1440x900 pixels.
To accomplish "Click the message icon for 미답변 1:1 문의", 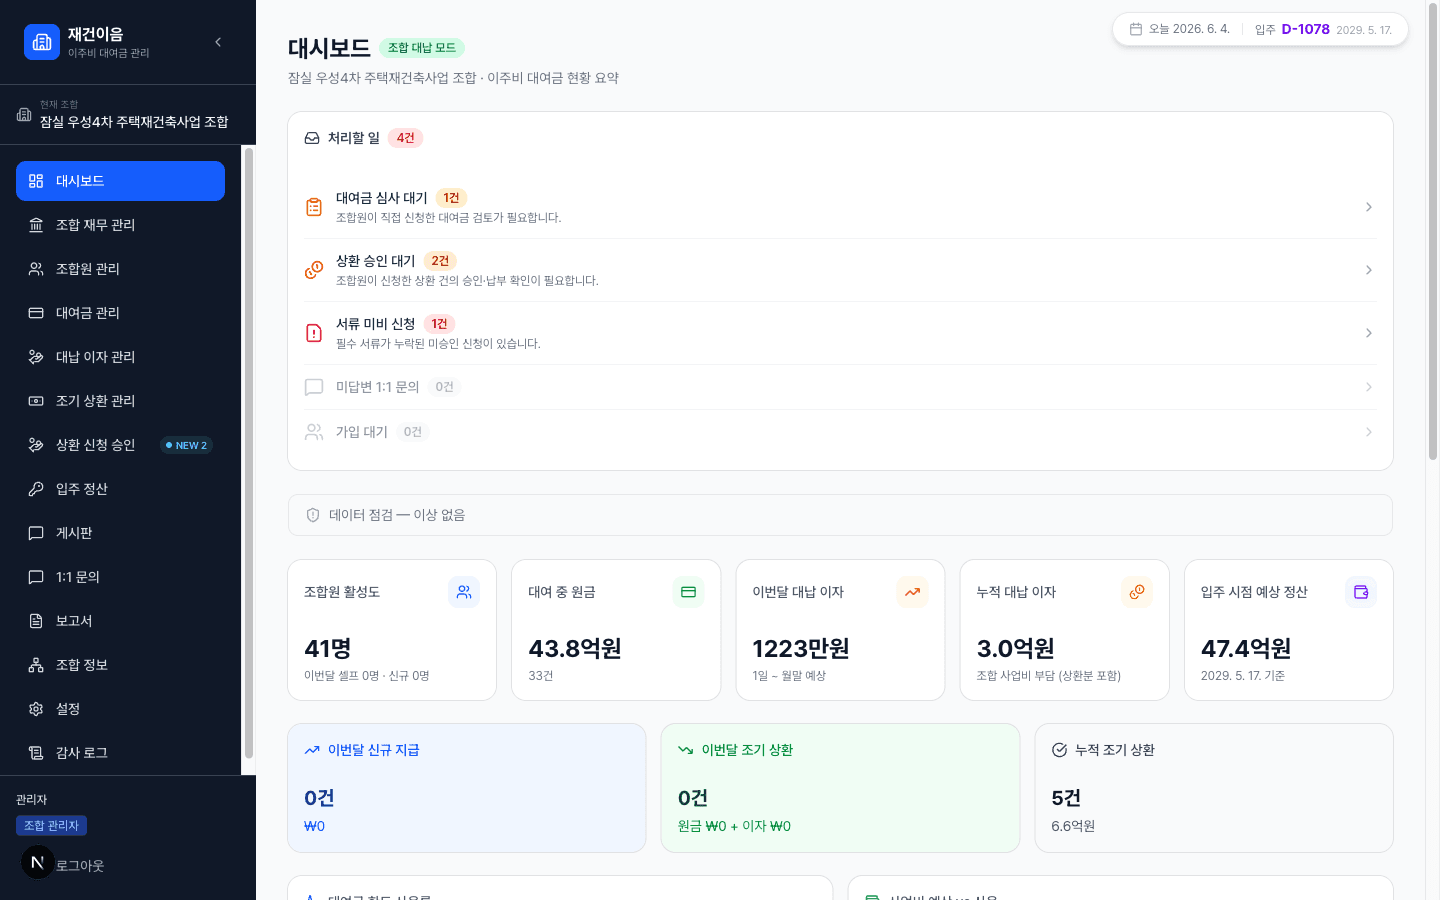I will [x=314, y=387].
